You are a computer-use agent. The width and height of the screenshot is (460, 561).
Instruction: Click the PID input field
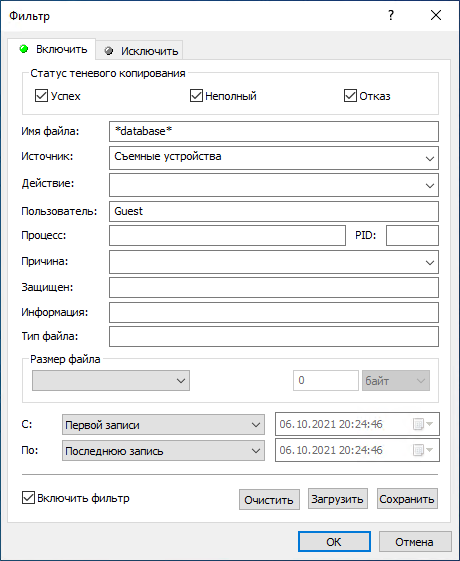(412, 235)
